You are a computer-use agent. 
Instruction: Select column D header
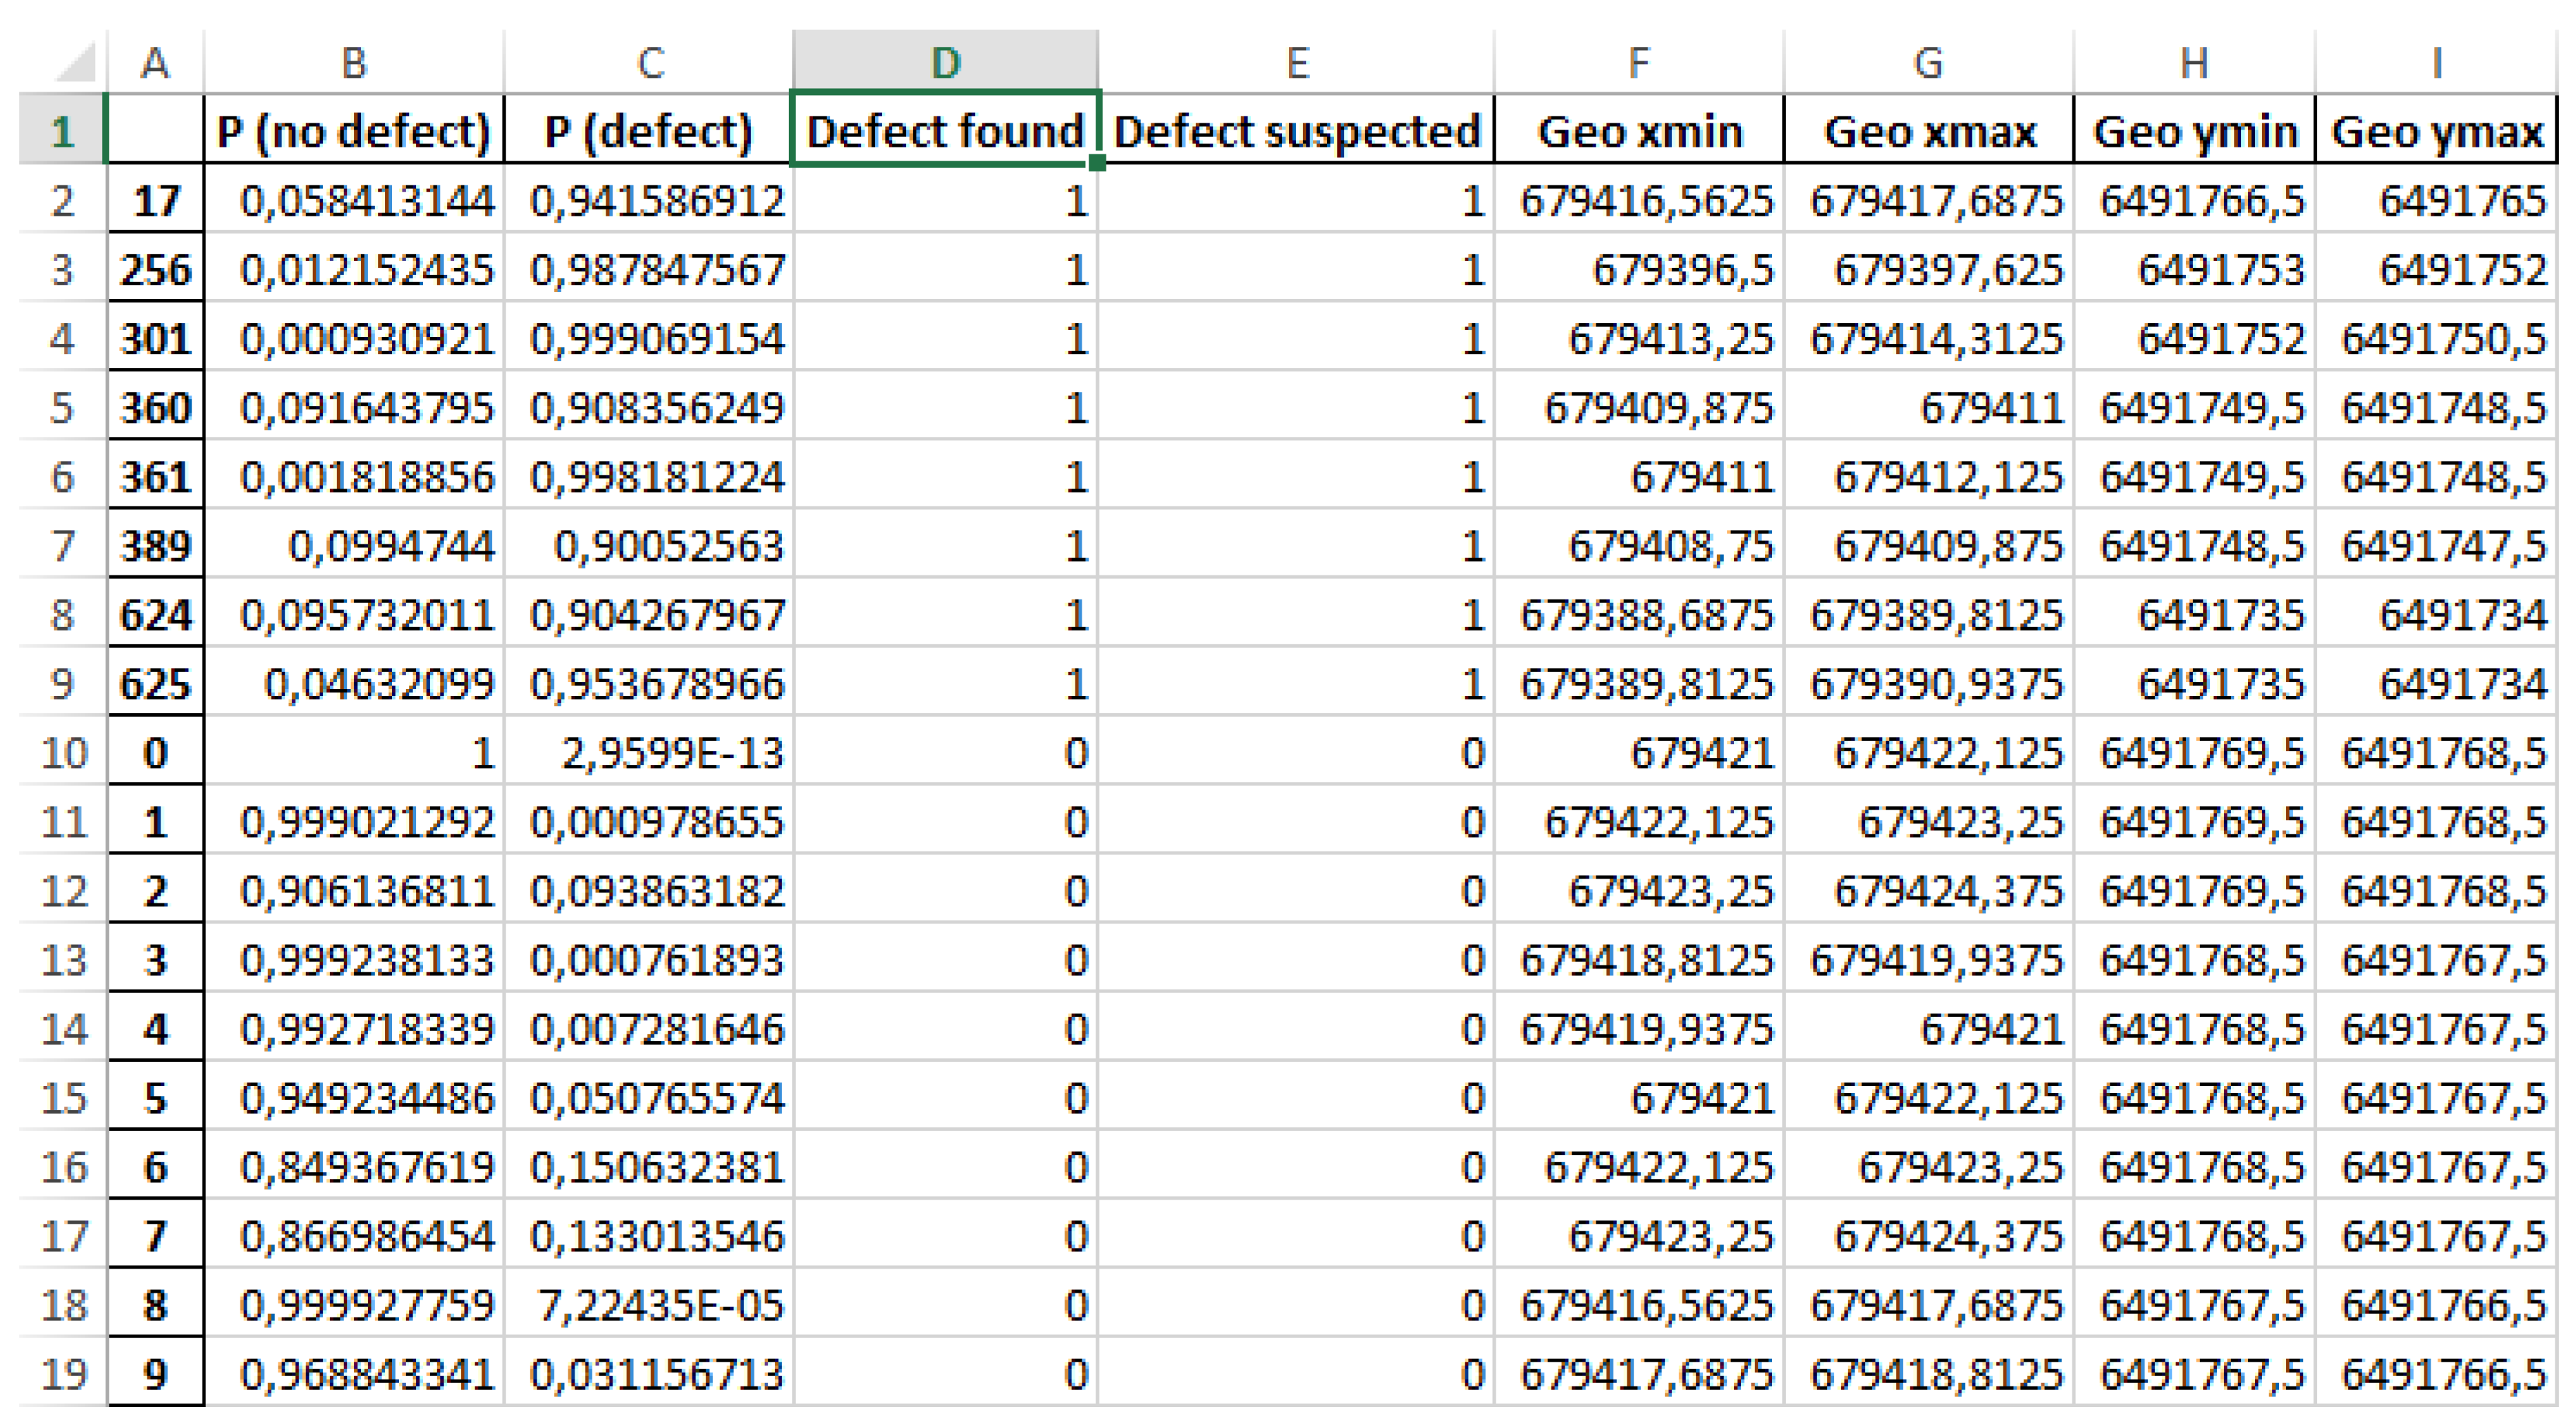(945, 63)
